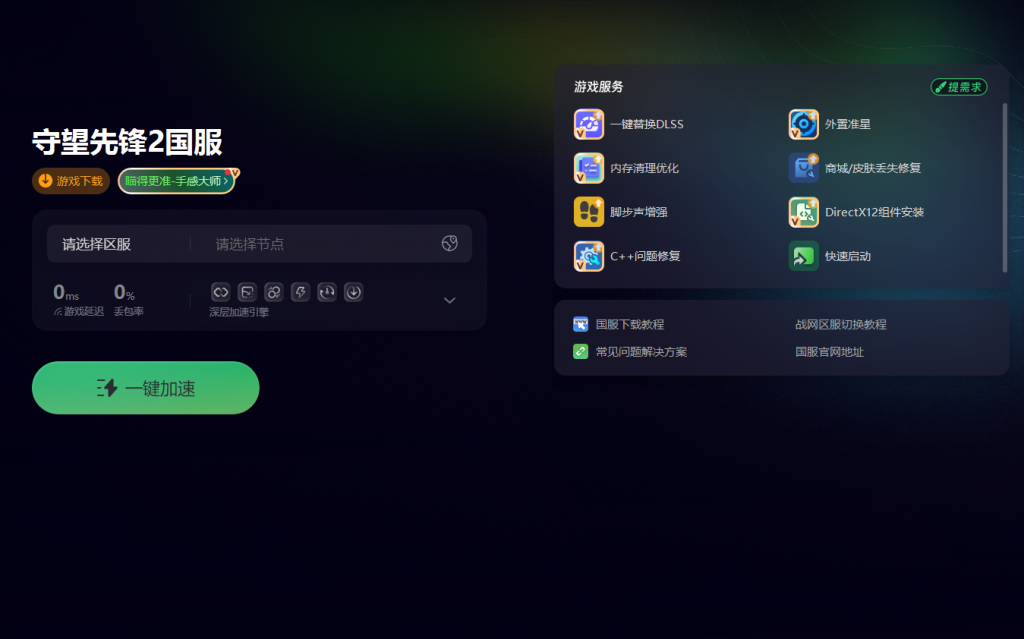Click the green 提需求 feedback button

(x=959, y=87)
